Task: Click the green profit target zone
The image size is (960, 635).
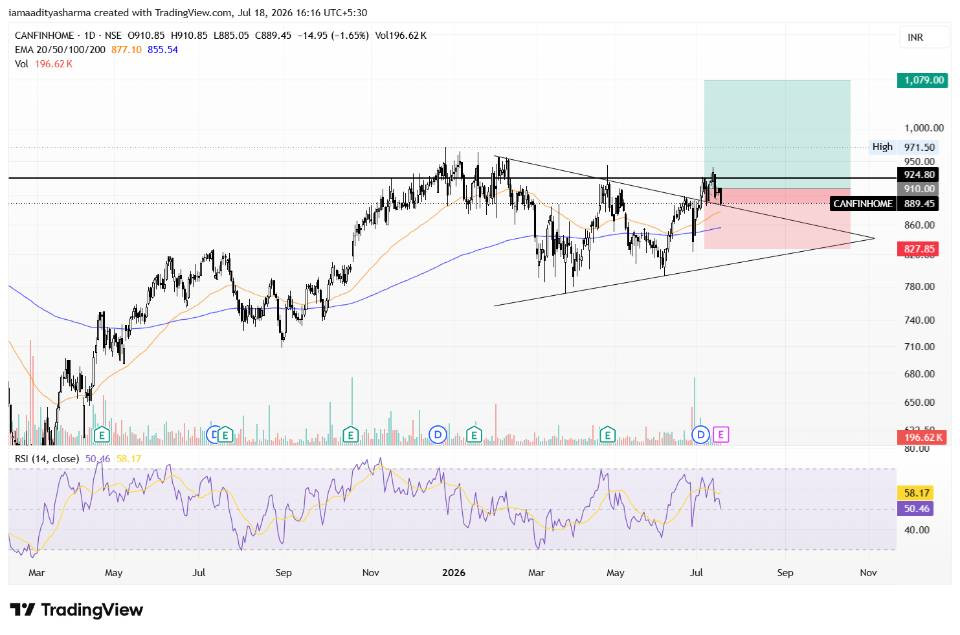Action: [777, 134]
